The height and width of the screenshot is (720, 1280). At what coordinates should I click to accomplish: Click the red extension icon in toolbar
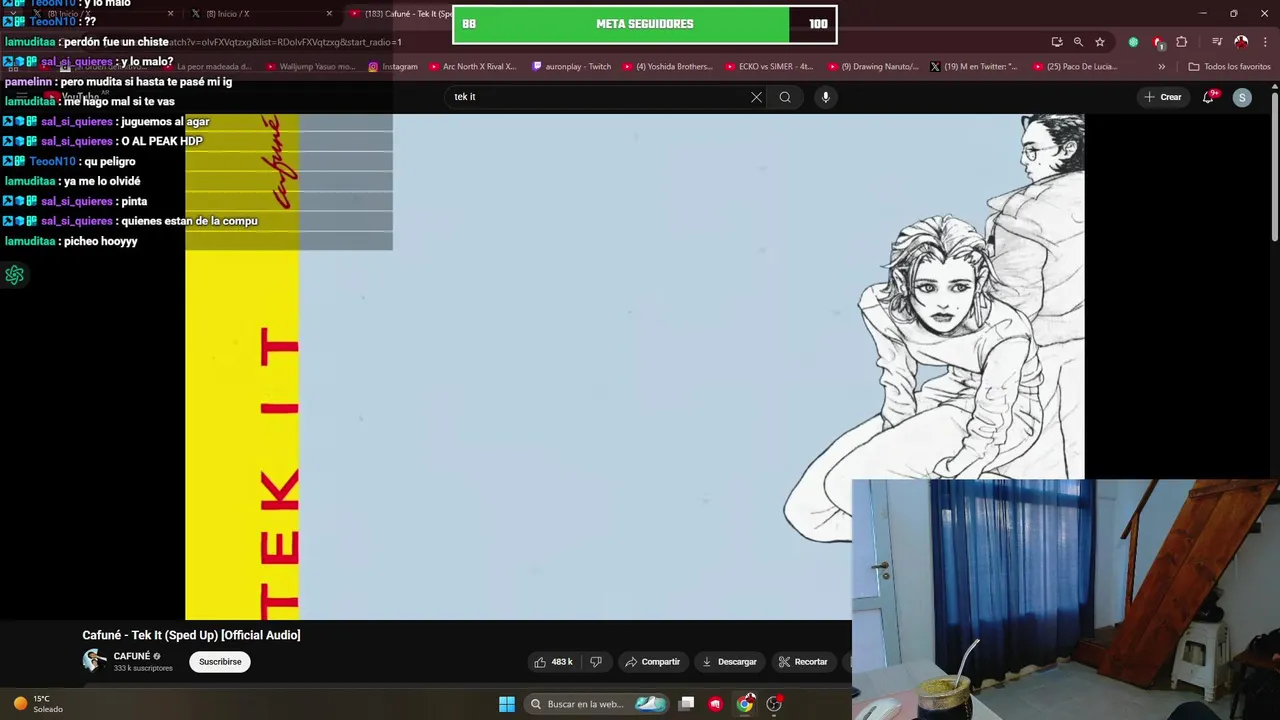pyautogui.click(x=1158, y=42)
